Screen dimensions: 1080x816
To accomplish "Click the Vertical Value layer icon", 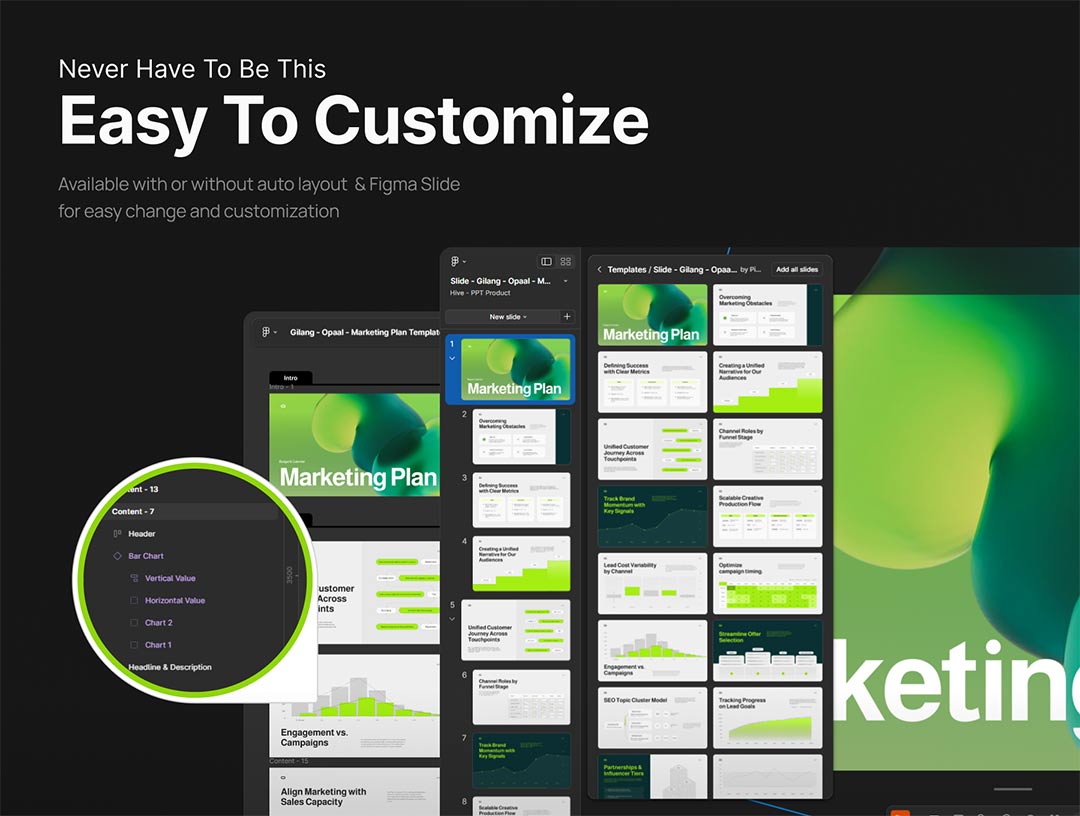I will click(134, 578).
